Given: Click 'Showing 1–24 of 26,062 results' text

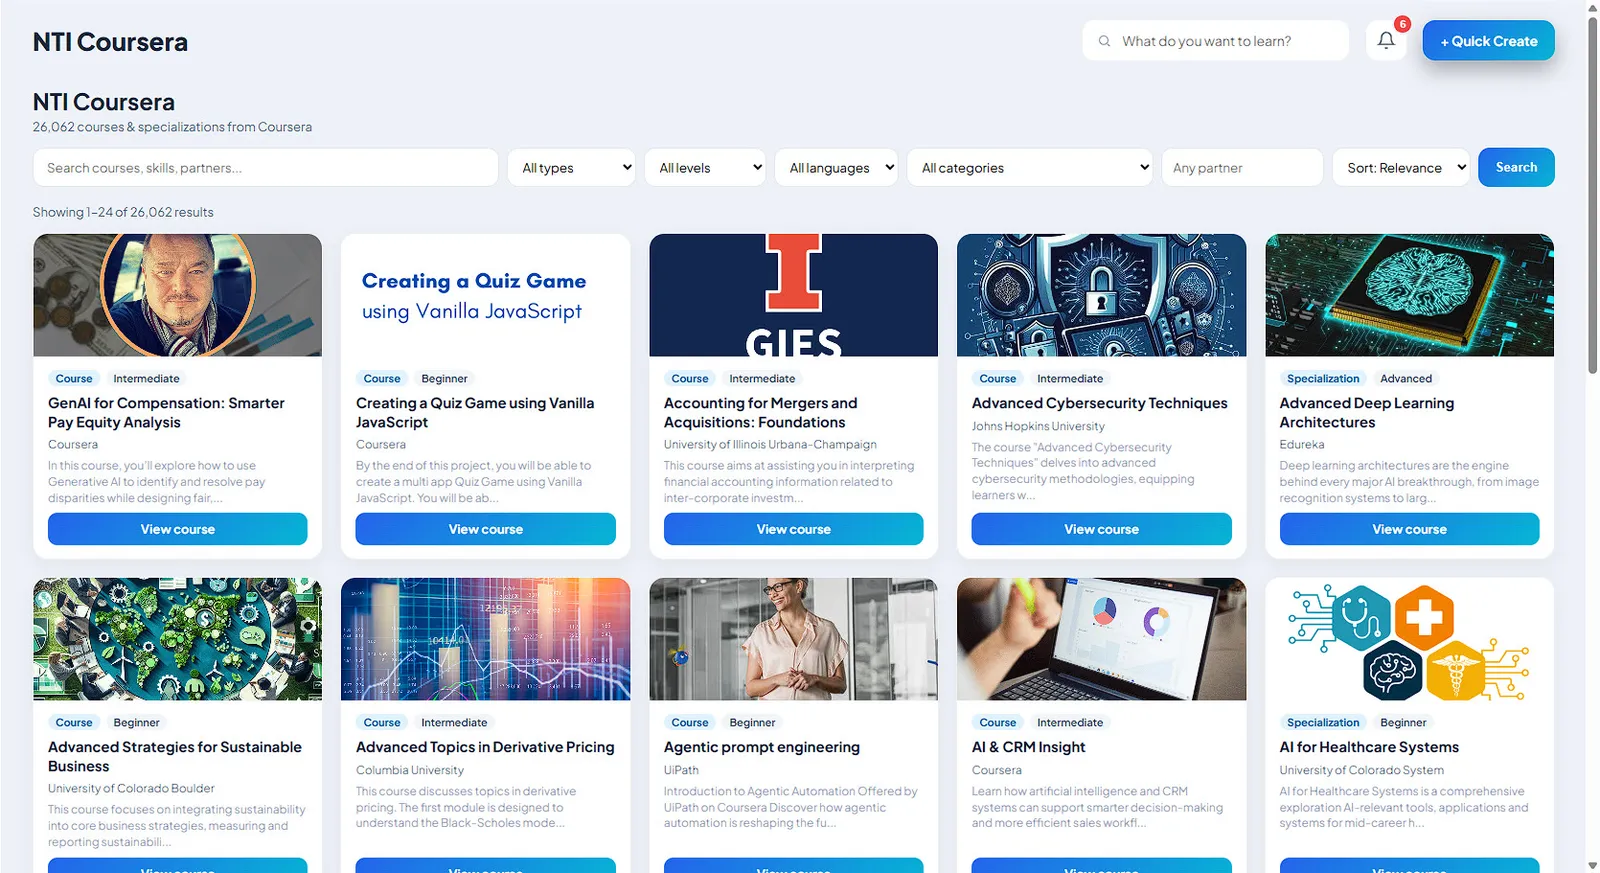Looking at the screenshot, I should click(x=123, y=212).
